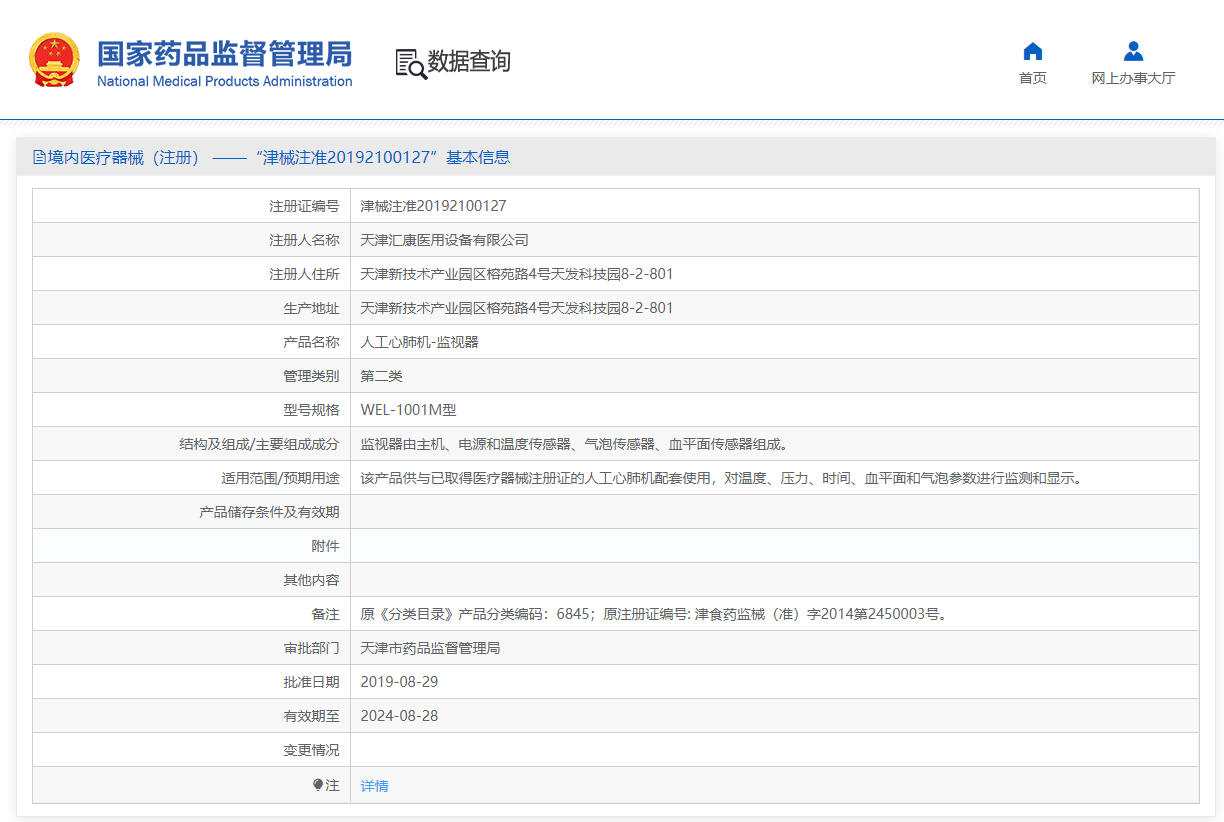Select the 原《分类目录》 remark text
The width and height of the screenshot is (1224, 822).
(x=654, y=614)
